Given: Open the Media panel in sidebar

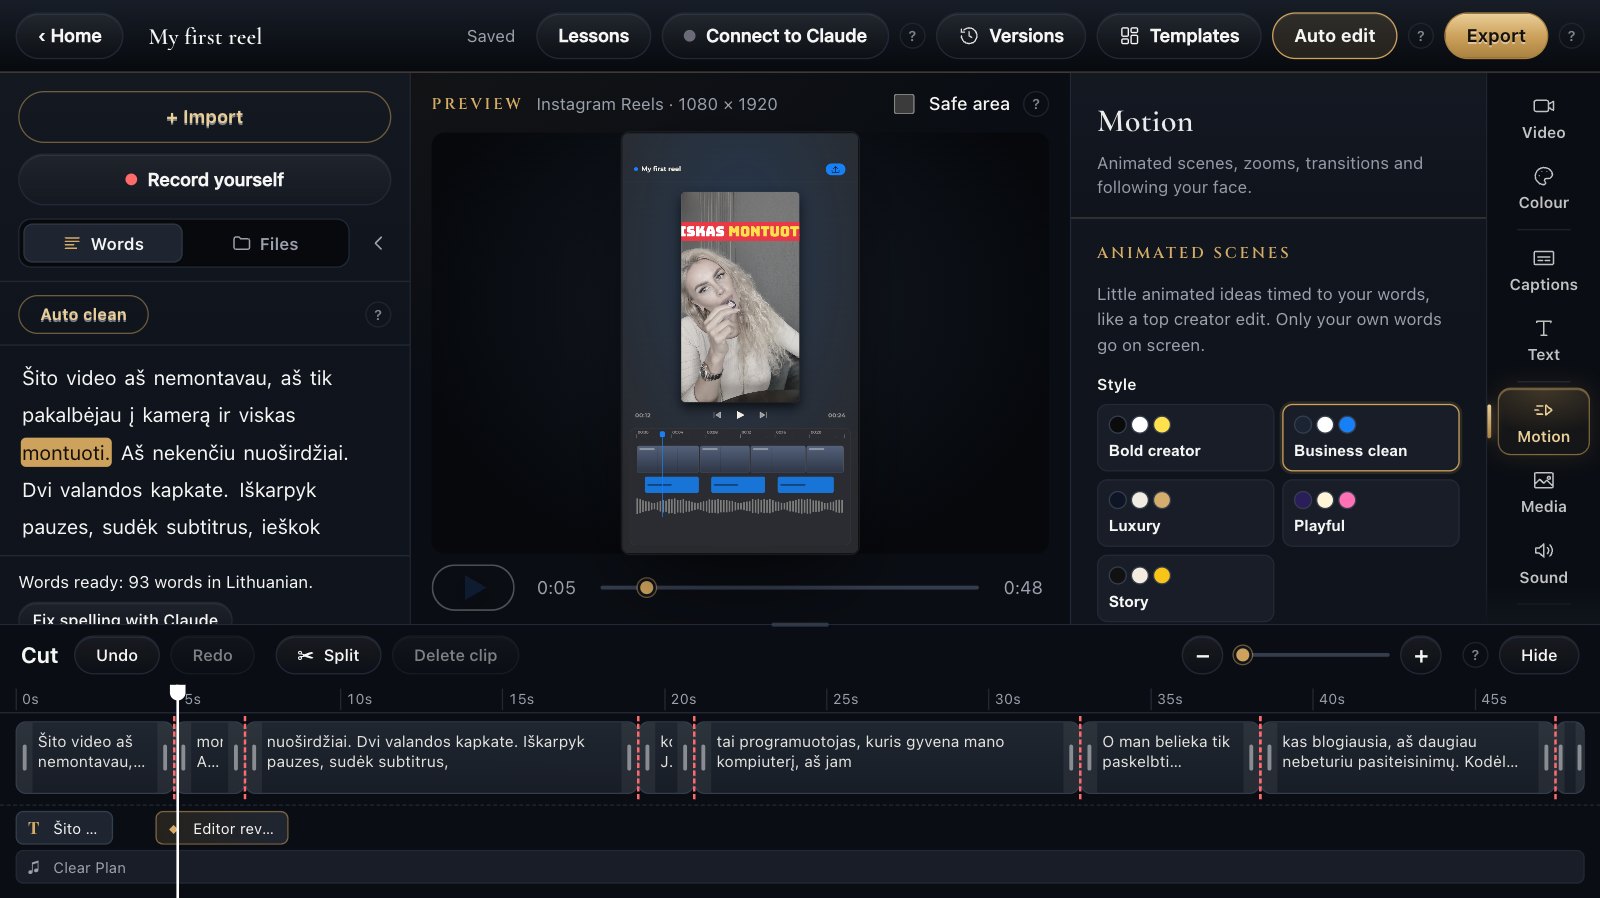Looking at the screenshot, I should click(x=1543, y=493).
